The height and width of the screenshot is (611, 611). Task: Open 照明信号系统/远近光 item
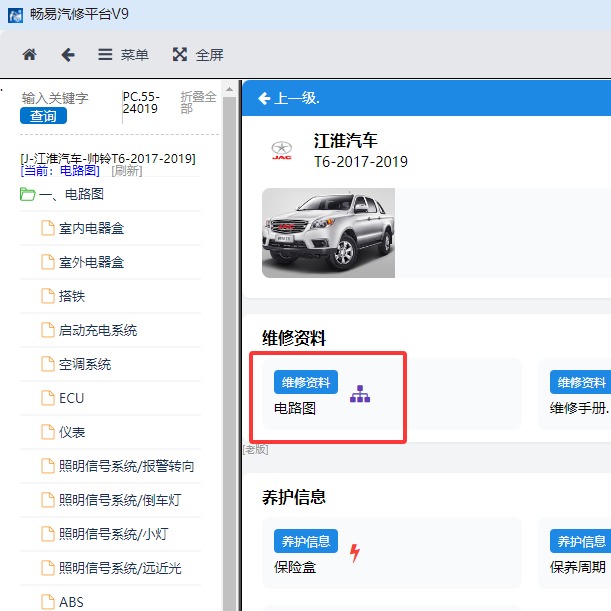click(x=111, y=568)
